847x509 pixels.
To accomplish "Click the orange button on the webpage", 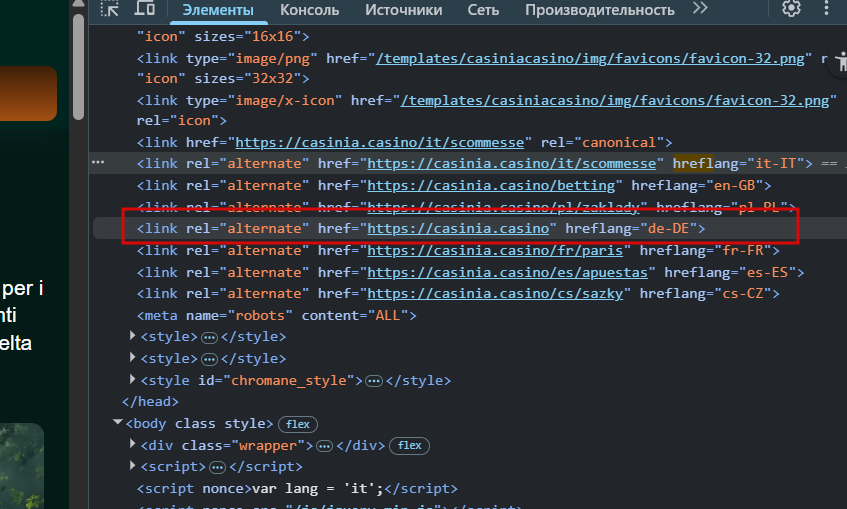I will pyautogui.click(x=28, y=93).
